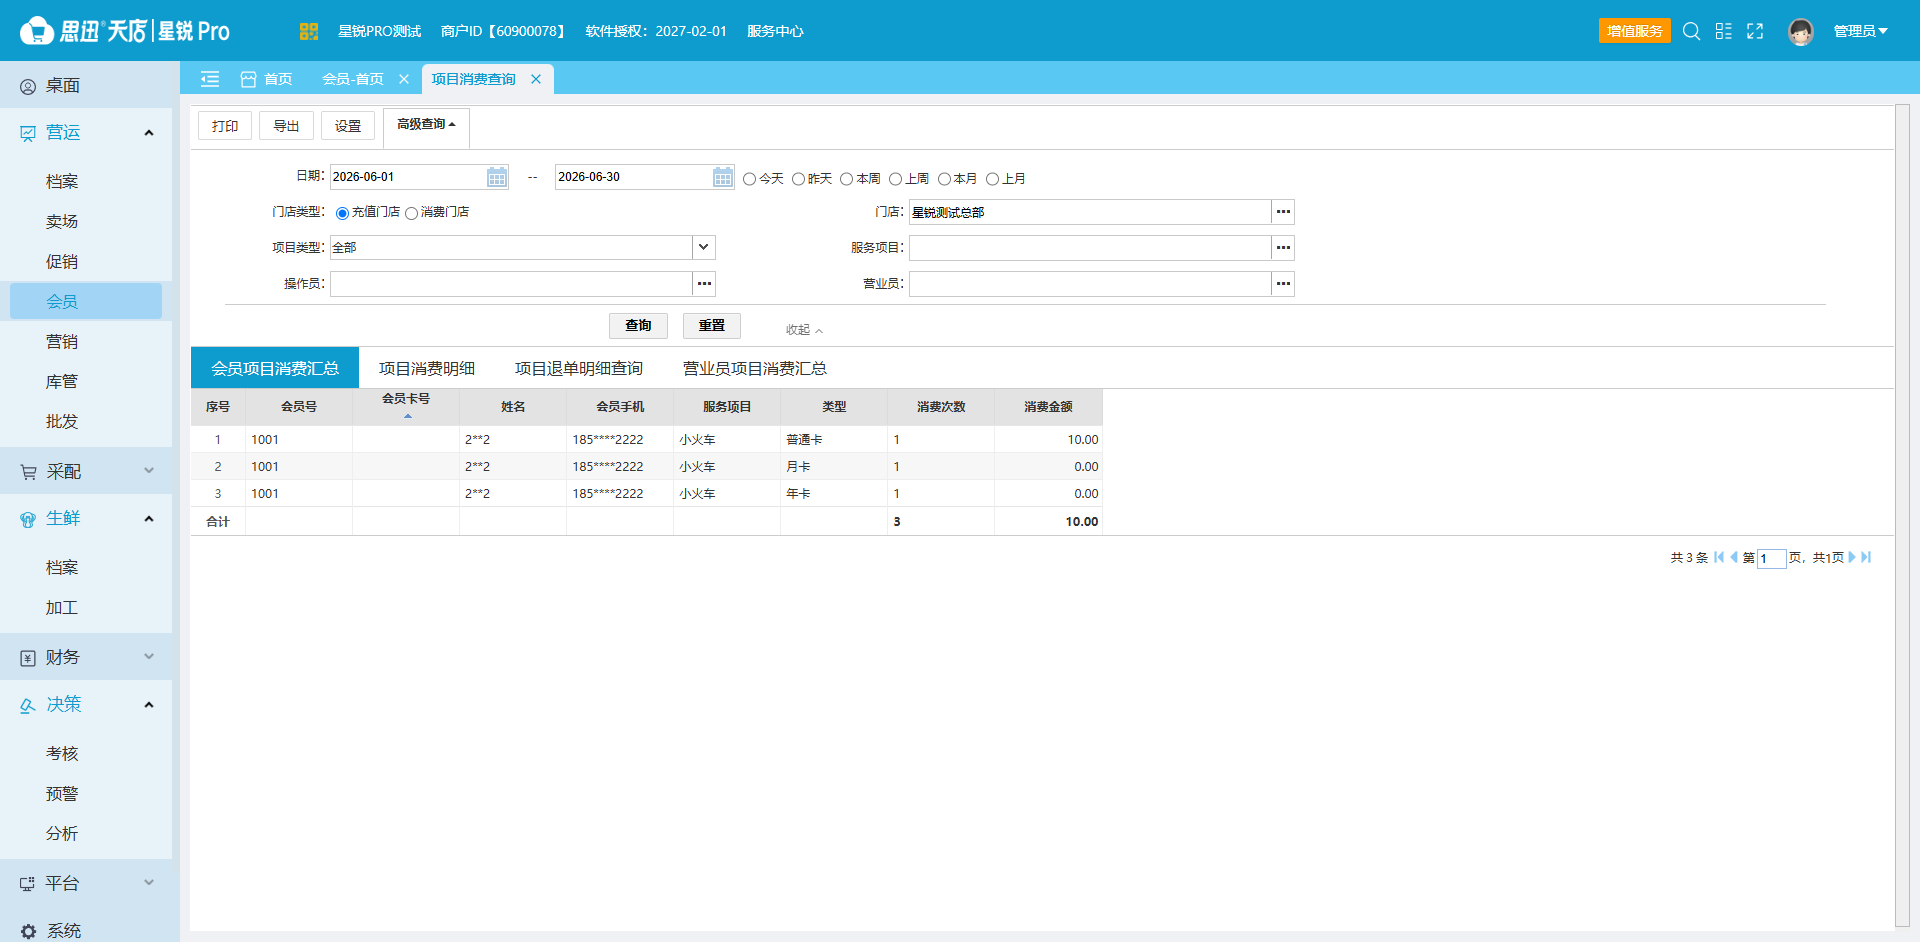Open service item selector ellipsis button
This screenshot has width=1920, height=942.
click(1283, 248)
